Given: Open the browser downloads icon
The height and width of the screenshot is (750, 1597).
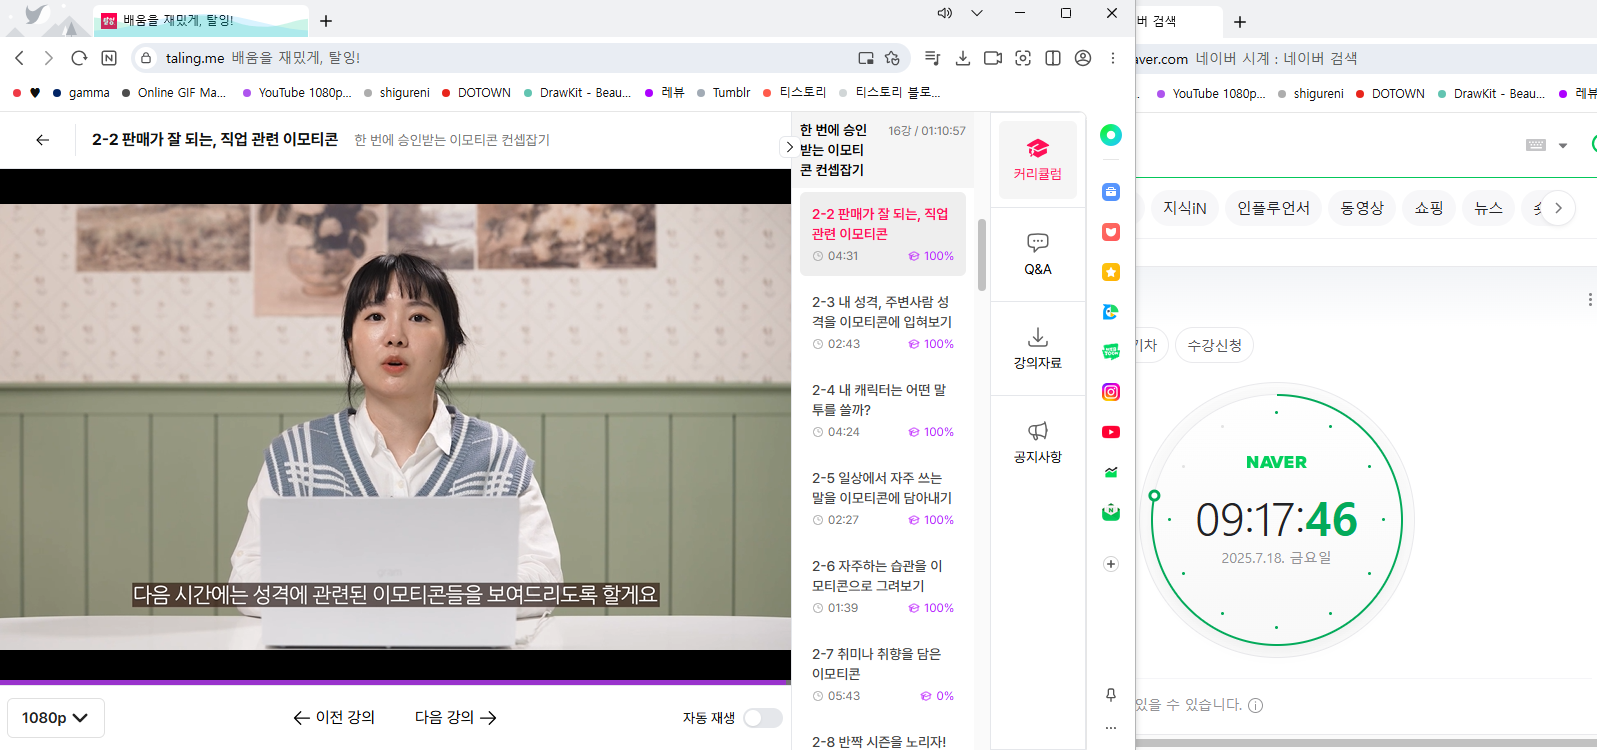Looking at the screenshot, I should [x=962, y=58].
